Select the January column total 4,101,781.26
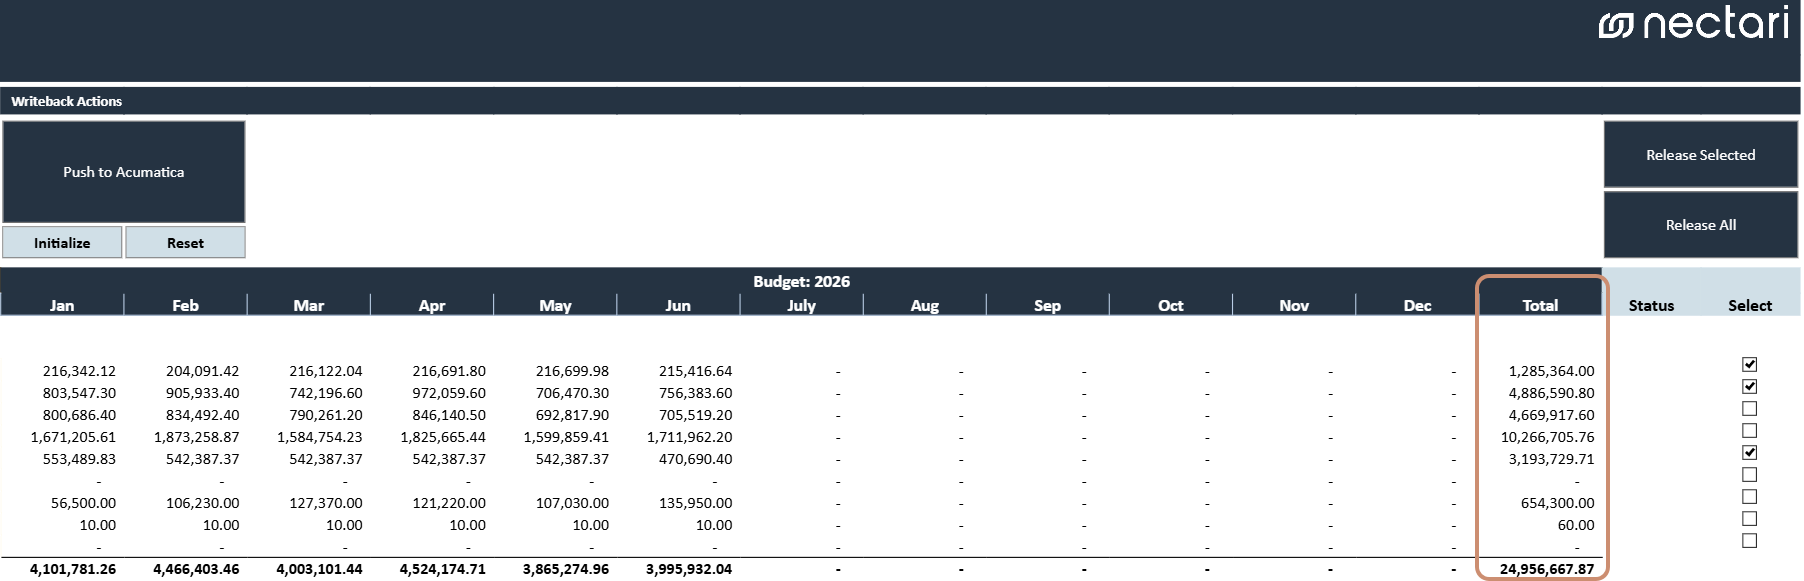The image size is (1804, 581). 73,569
